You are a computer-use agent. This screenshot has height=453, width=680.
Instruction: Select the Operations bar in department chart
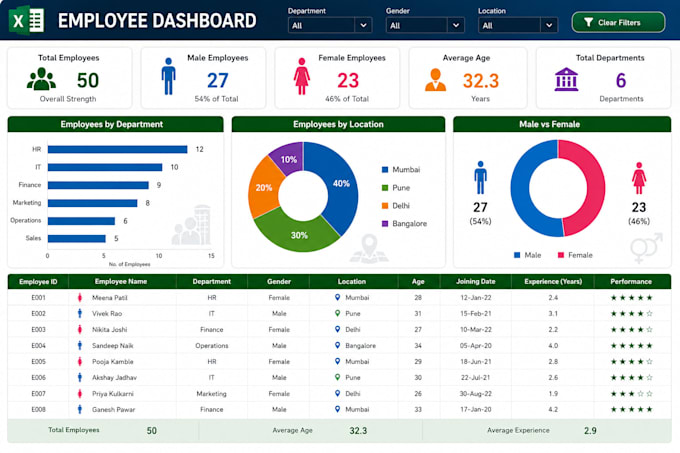click(82, 221)
